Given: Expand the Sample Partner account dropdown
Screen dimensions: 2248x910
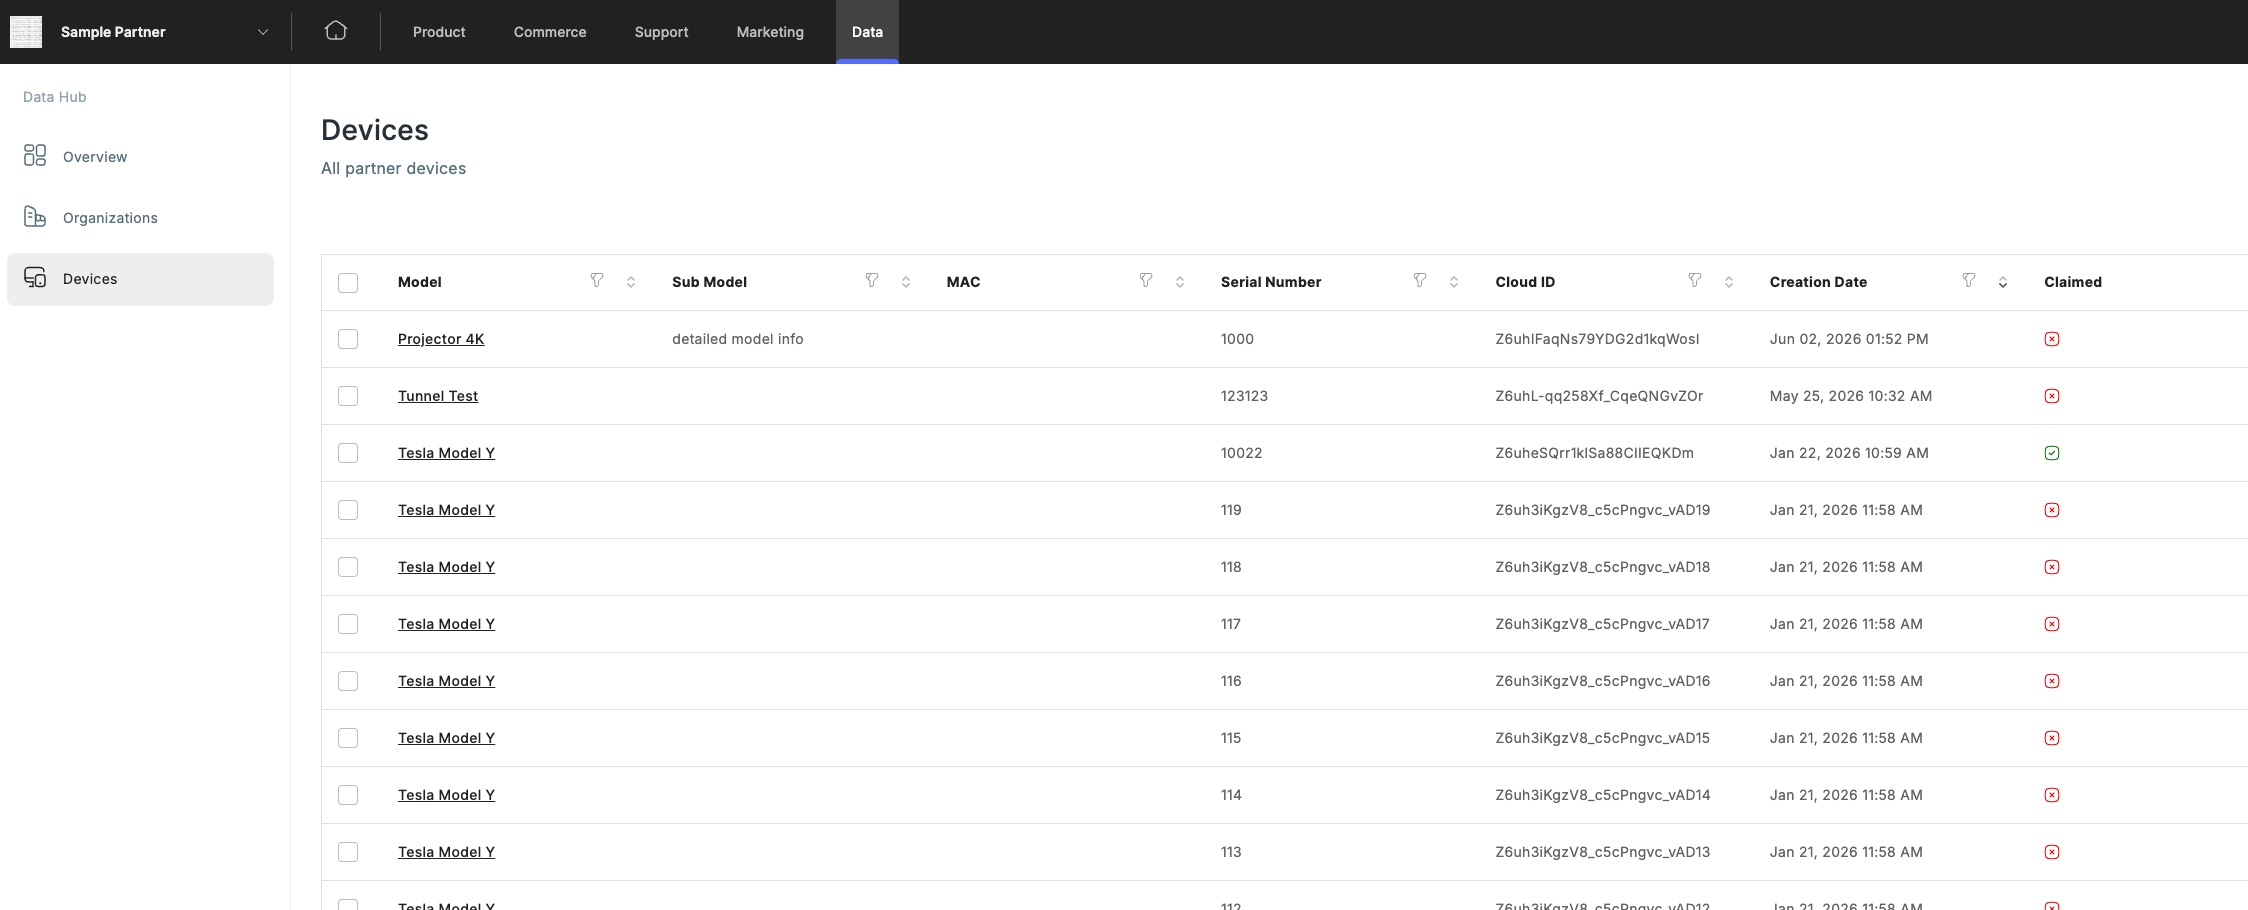Looking at the screenshot, I should 263,32.
